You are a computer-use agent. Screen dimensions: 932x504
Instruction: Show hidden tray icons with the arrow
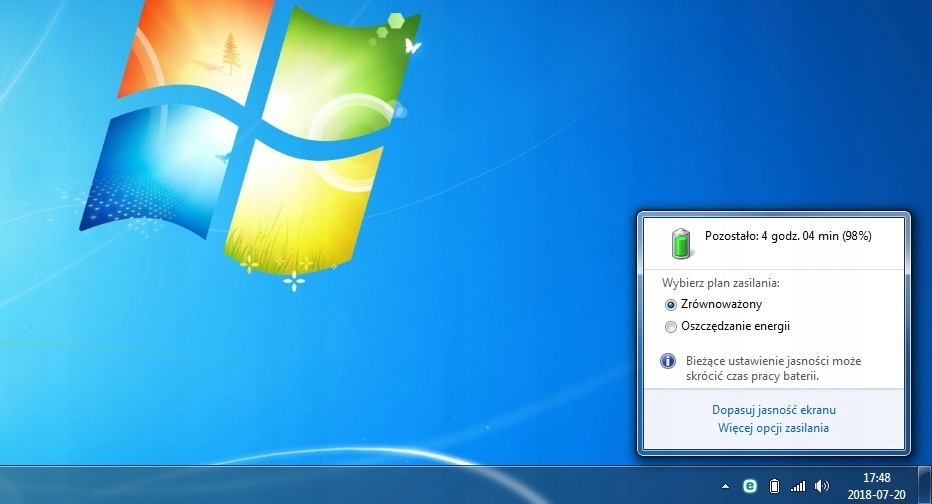(725, 486)
